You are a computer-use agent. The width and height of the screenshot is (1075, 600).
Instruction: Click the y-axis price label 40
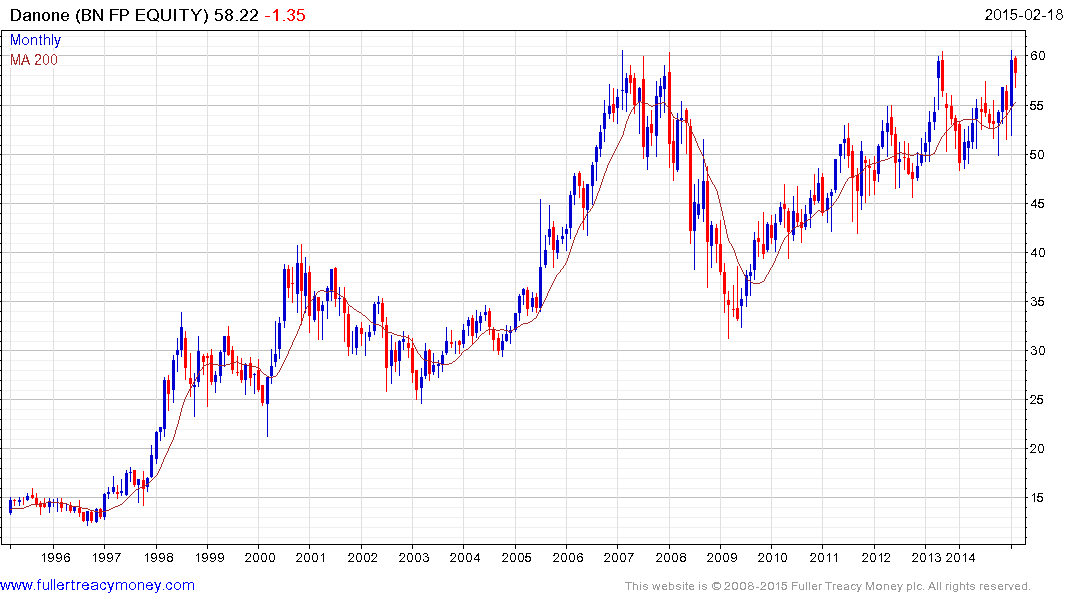coord(1038,252)
